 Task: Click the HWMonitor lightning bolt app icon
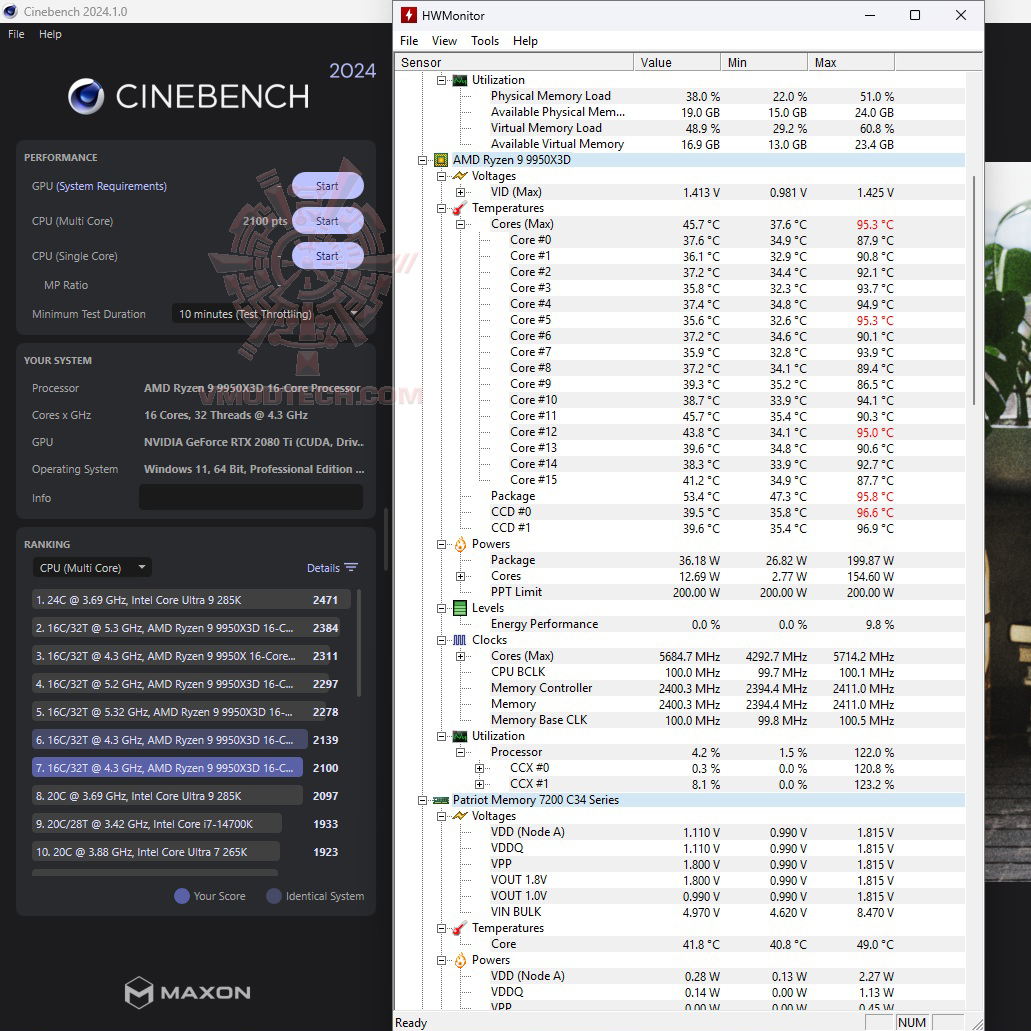pos(408,15)
